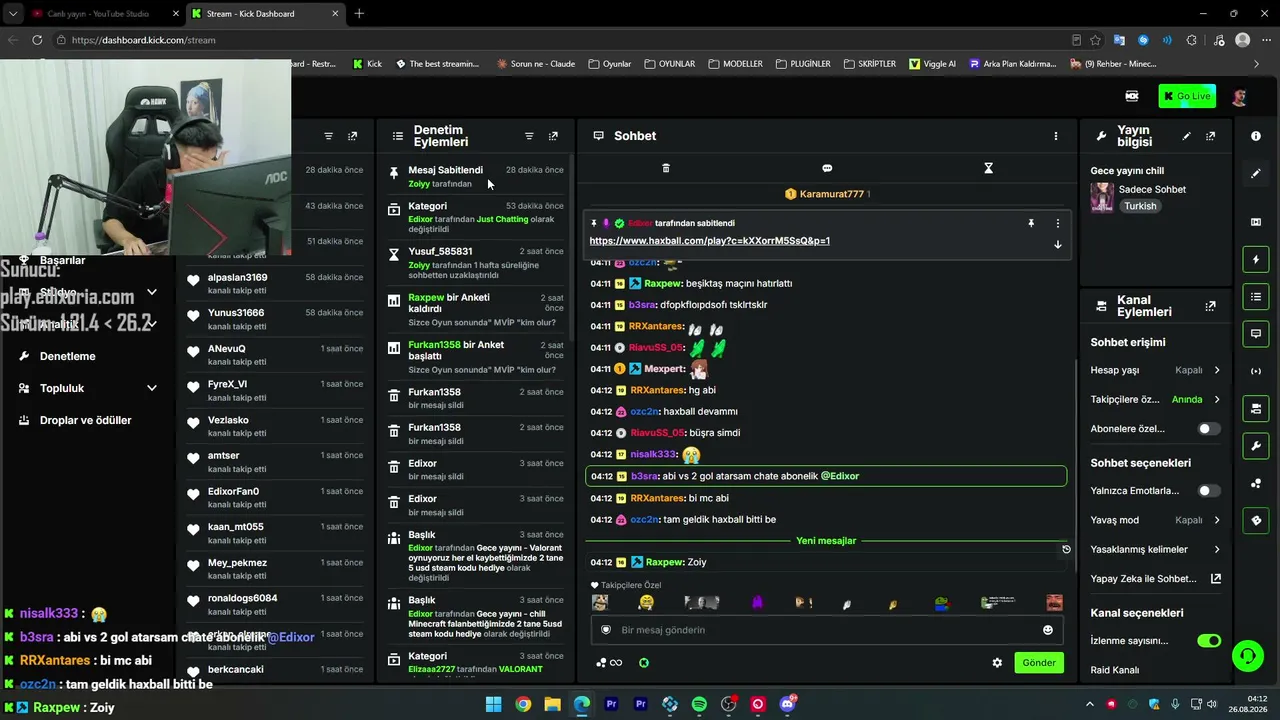This screenshot has width=1280, height=720.
Task: Expand Hesap yaşı Kapalı setting
Action: [x=1156, y=370]
